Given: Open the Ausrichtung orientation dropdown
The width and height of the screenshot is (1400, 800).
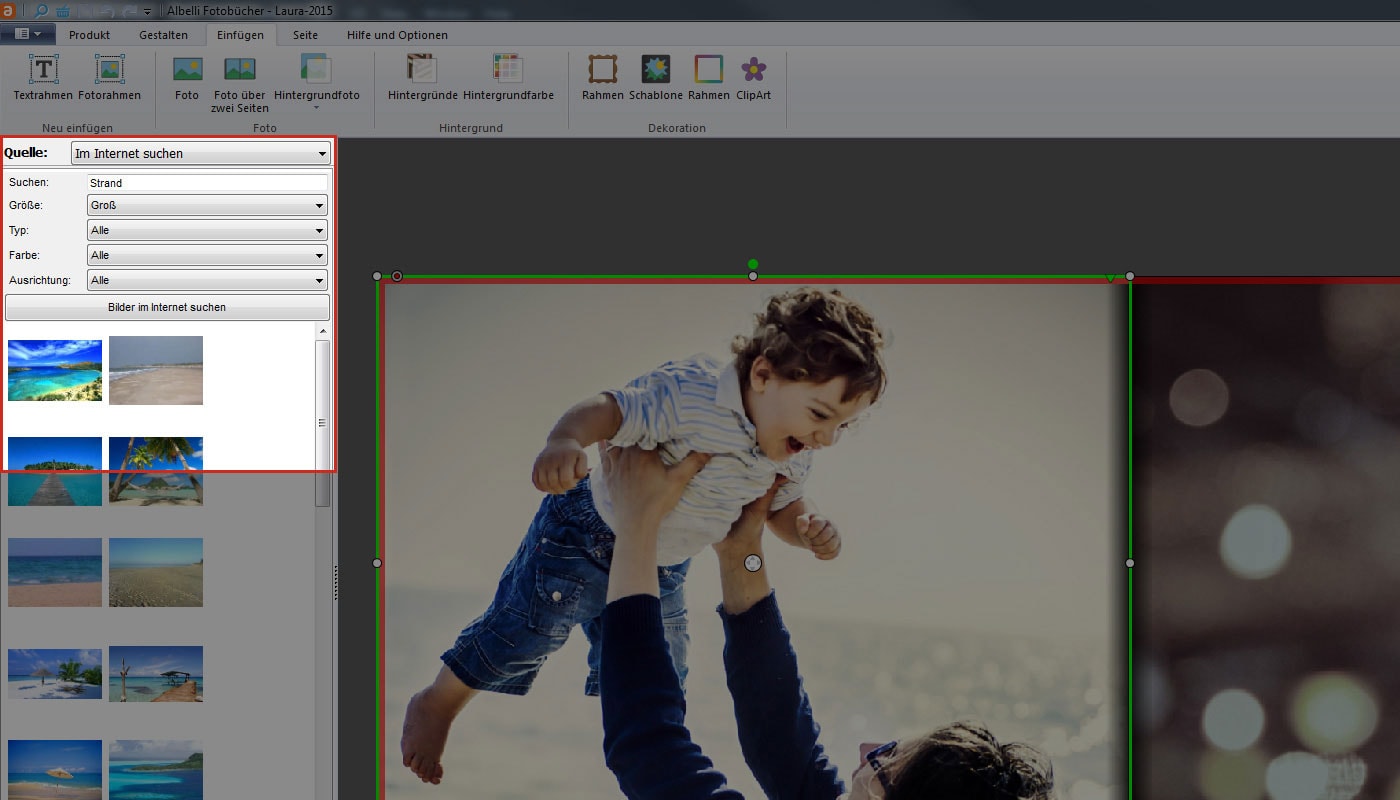Looking at the screenshot, I should 207,281.
